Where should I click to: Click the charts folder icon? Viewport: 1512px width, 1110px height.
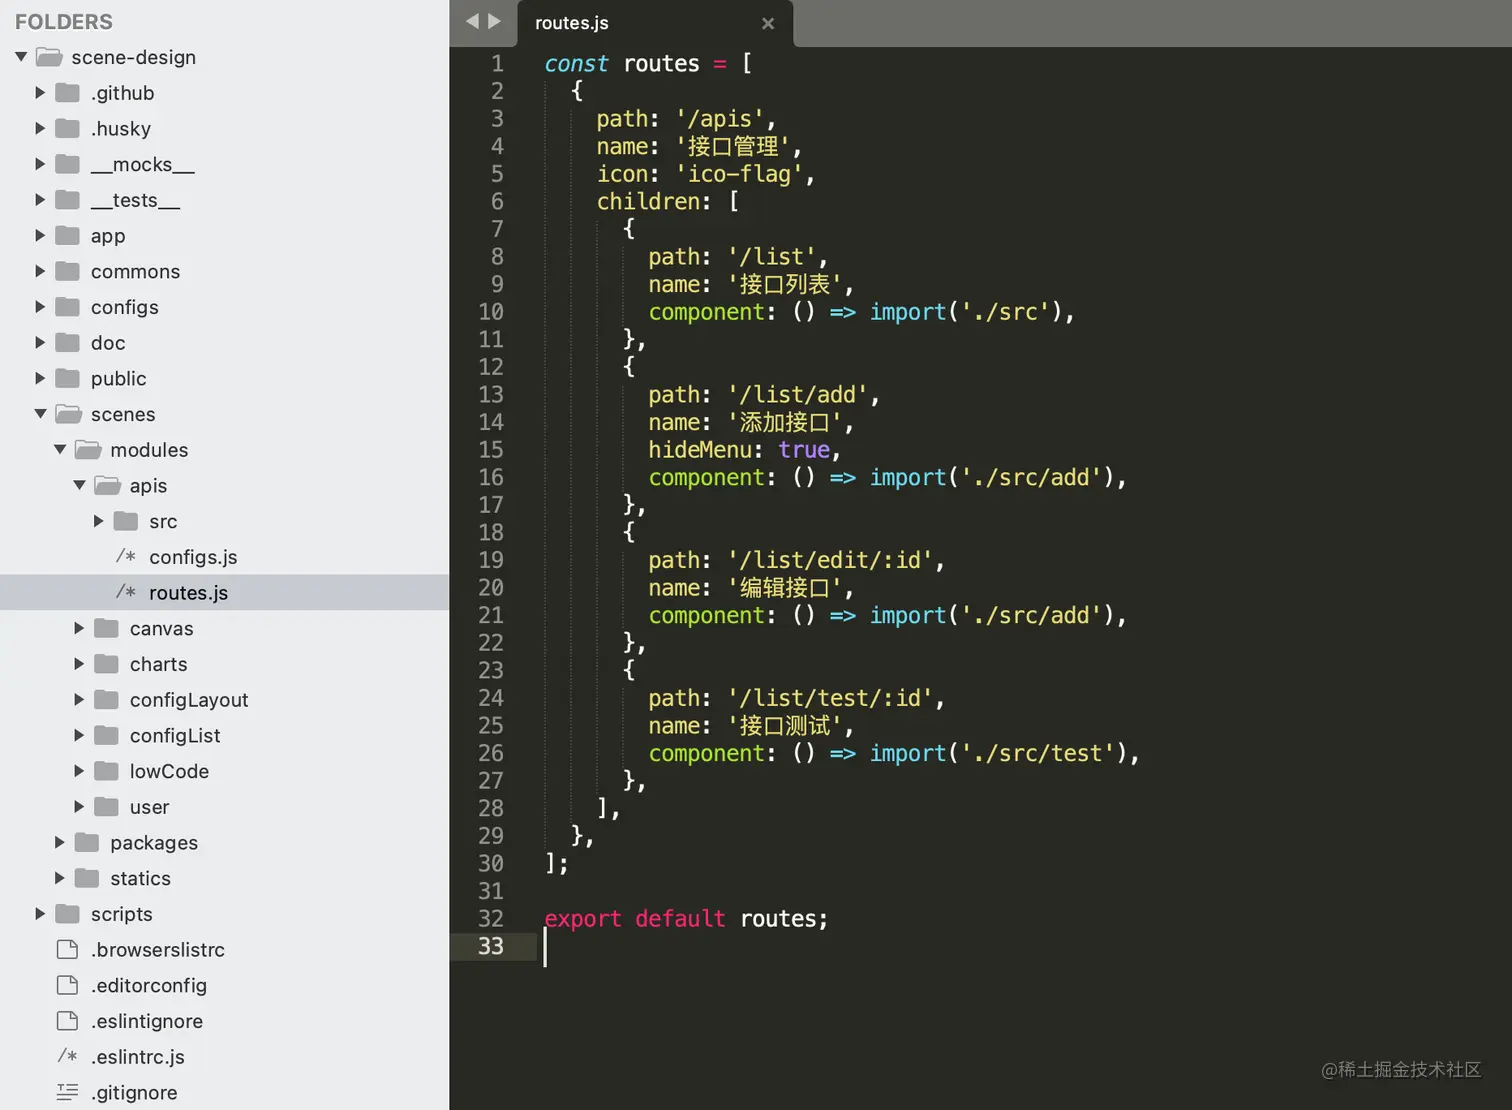(106, 664)
